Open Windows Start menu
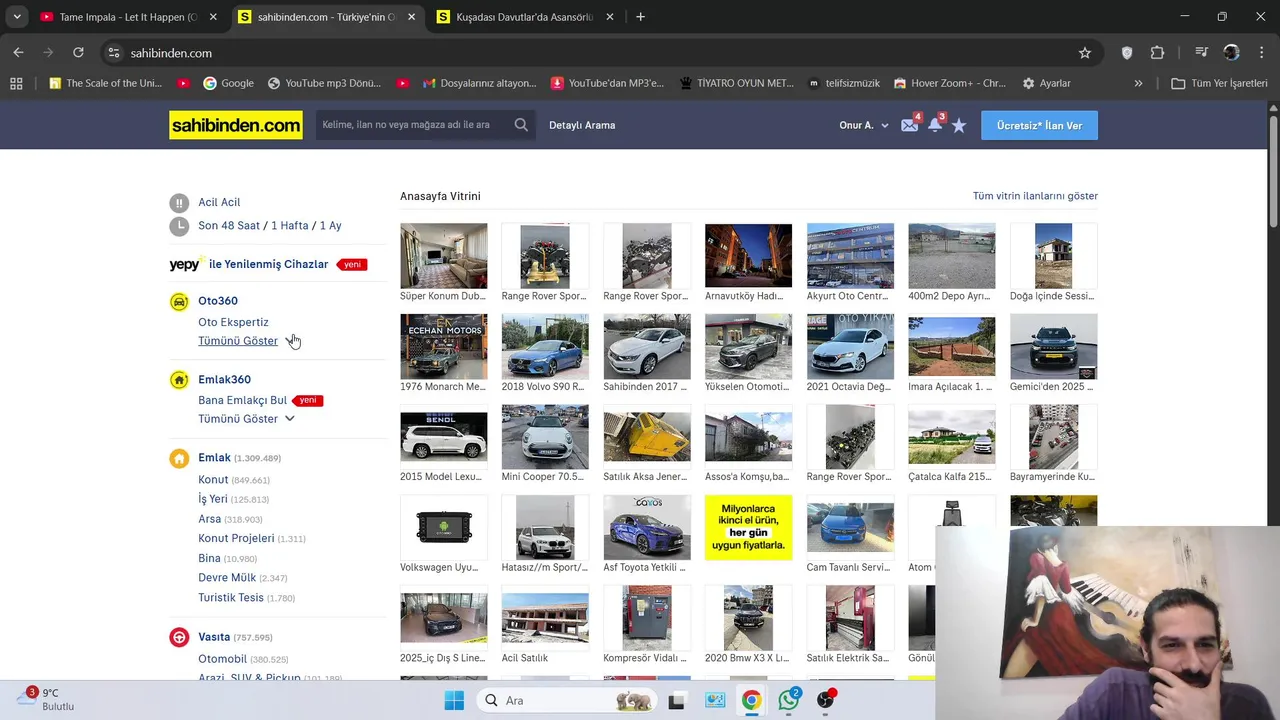The width and height of the screenshot is (1280, 720). pyautogui.click(x=453, y=700)
